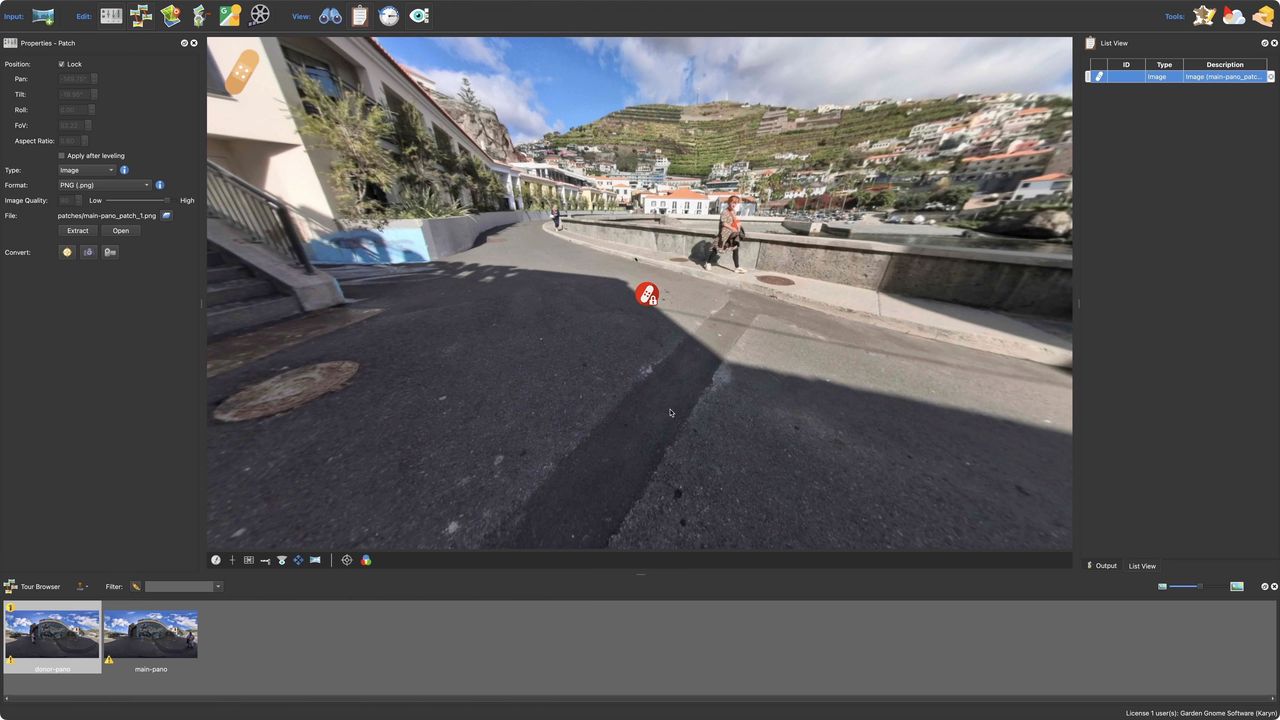Enable Apply after leveling
Image resolution: width=1280 pixels, height=720 pixels.
click(62, 155)
